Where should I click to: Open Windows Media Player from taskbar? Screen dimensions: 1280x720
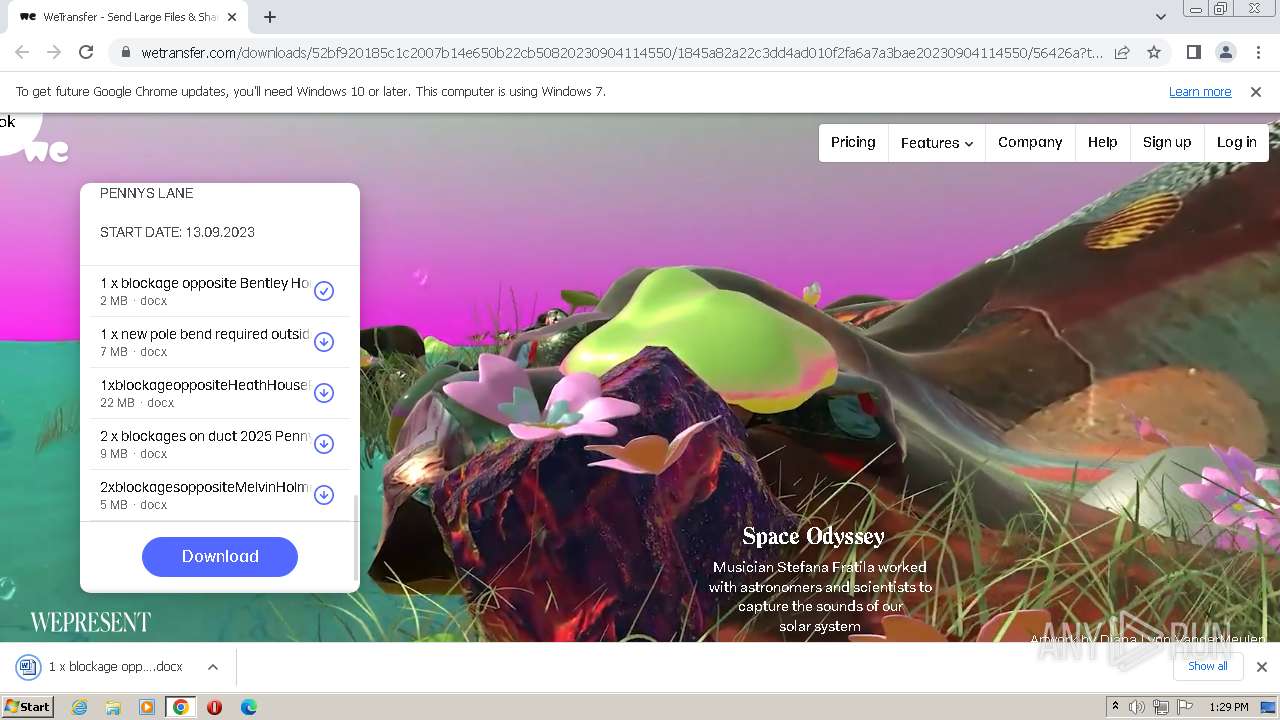pos(147,707)
